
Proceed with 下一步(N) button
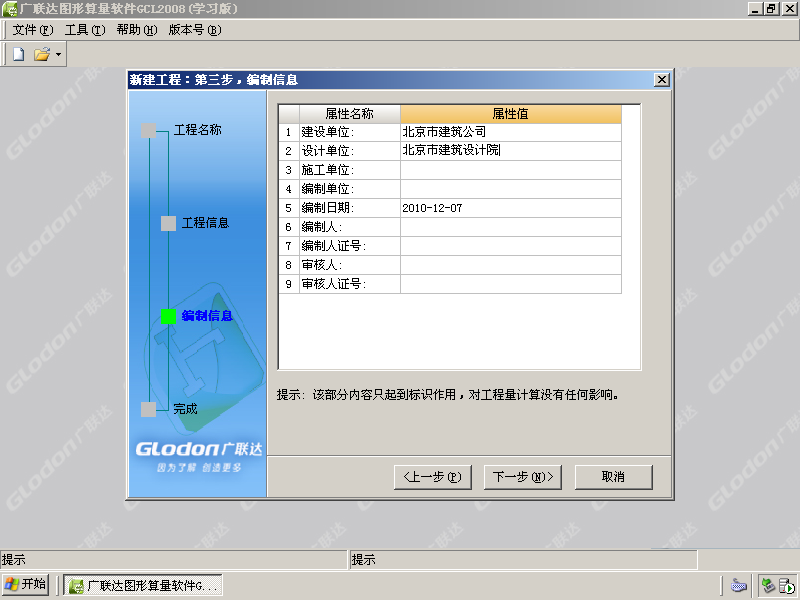click(x=522, y=477)
